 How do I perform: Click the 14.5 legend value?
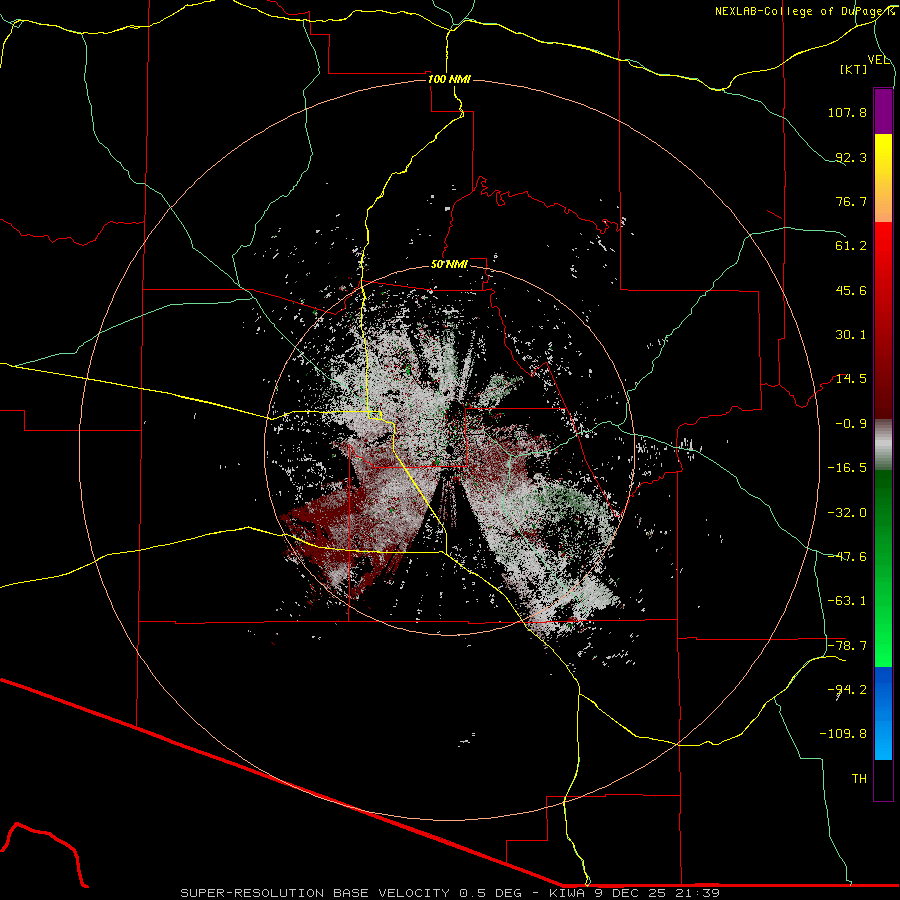851,379
